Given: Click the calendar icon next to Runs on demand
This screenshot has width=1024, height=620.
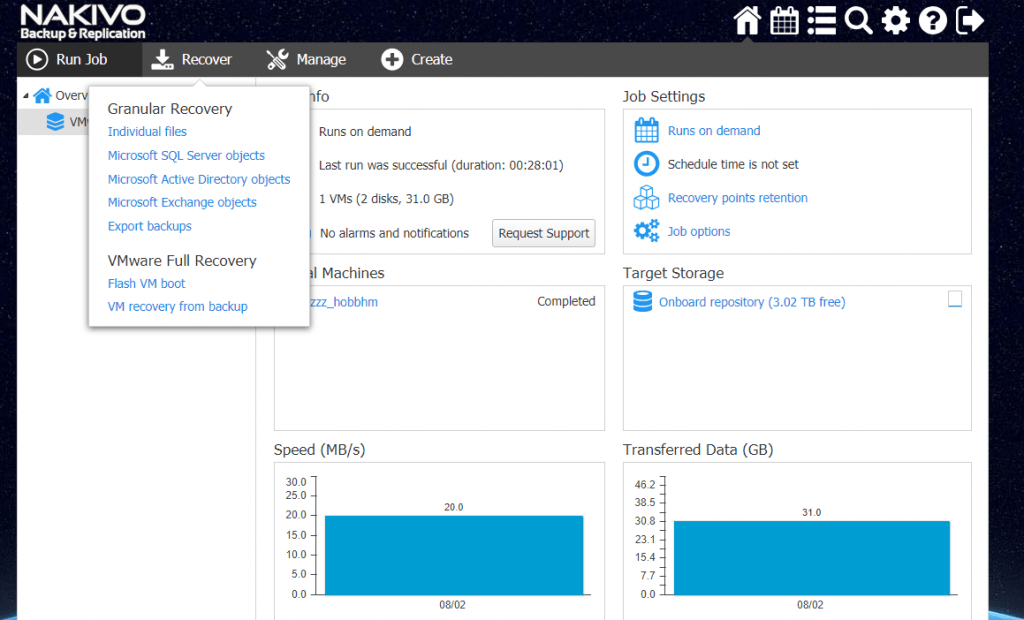Looking at the screenshot, I should (x=647, y=131).
